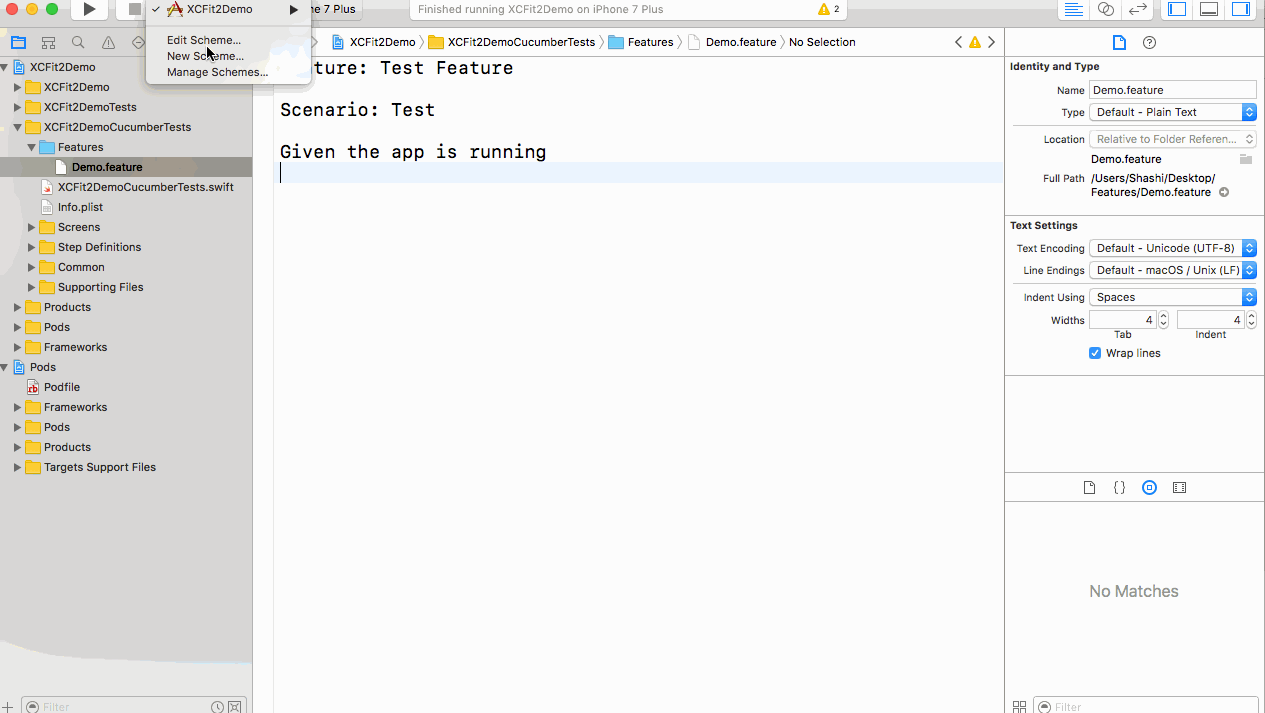Show the File inspector

[x=1119, y=43]
